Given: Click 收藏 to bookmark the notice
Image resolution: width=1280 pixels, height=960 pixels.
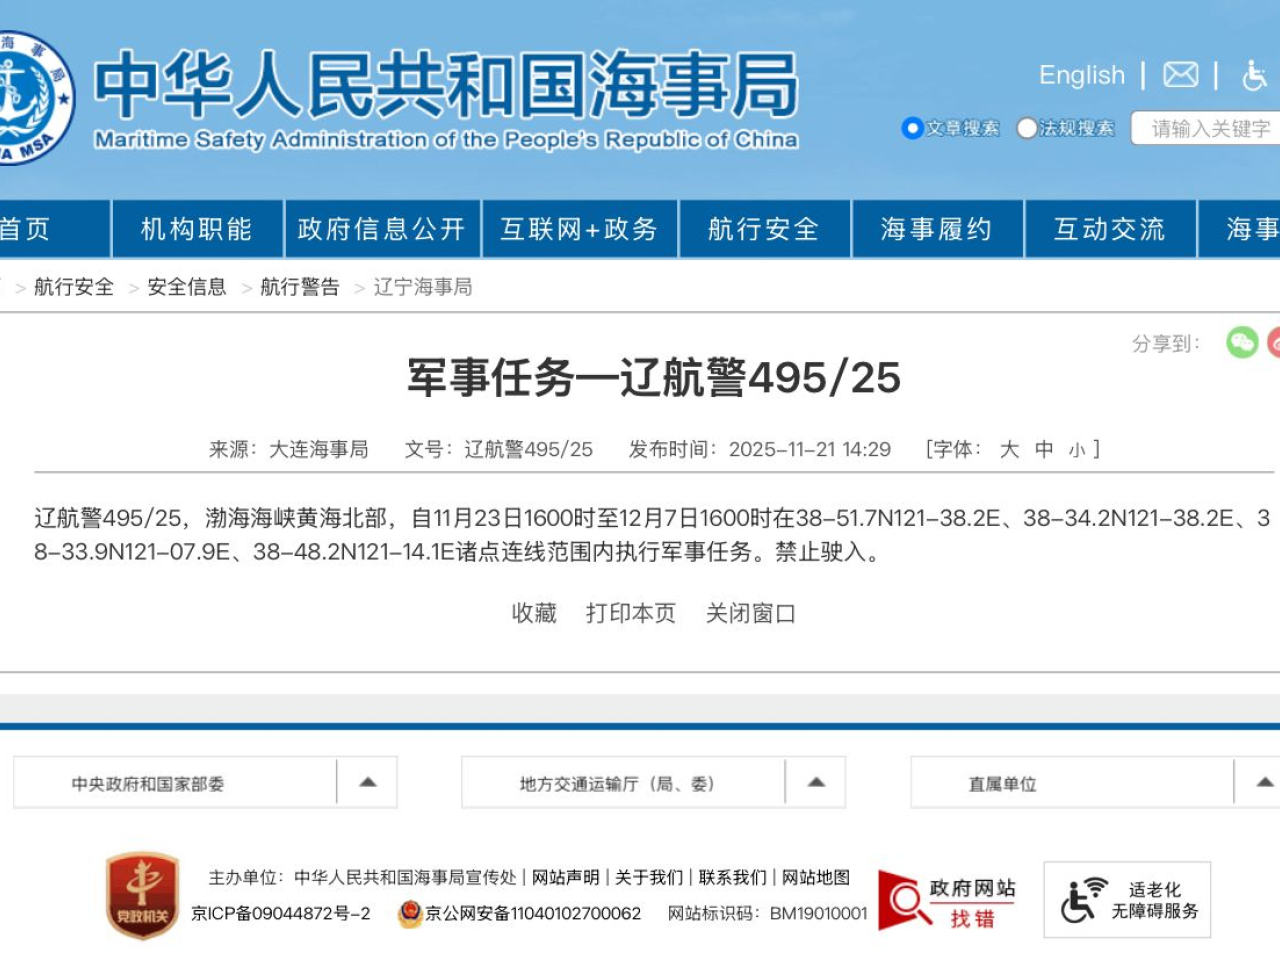Looking at the screenshot, I should pos(533,614).
